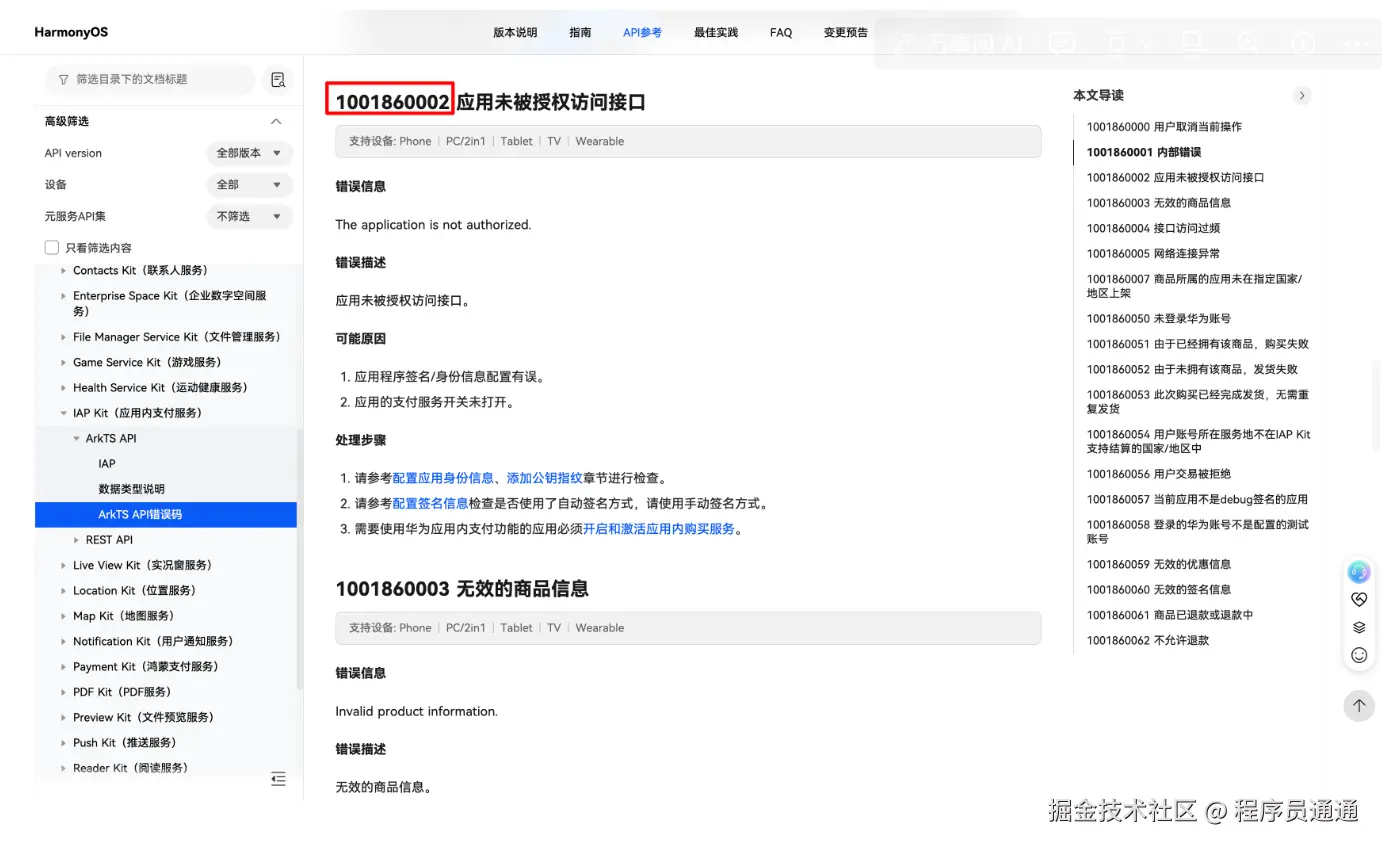The height and width of the screenshot is (848, 1382).
Task: Click the floating smiley face icon
Action: pyautogui.click(x=1358, y=655)
